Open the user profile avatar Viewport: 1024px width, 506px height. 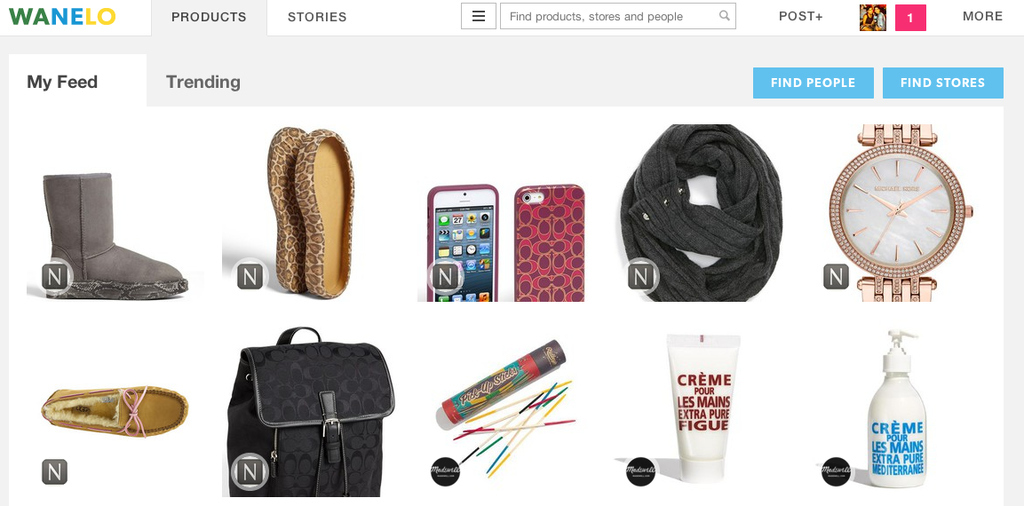(x=872, y=18)
